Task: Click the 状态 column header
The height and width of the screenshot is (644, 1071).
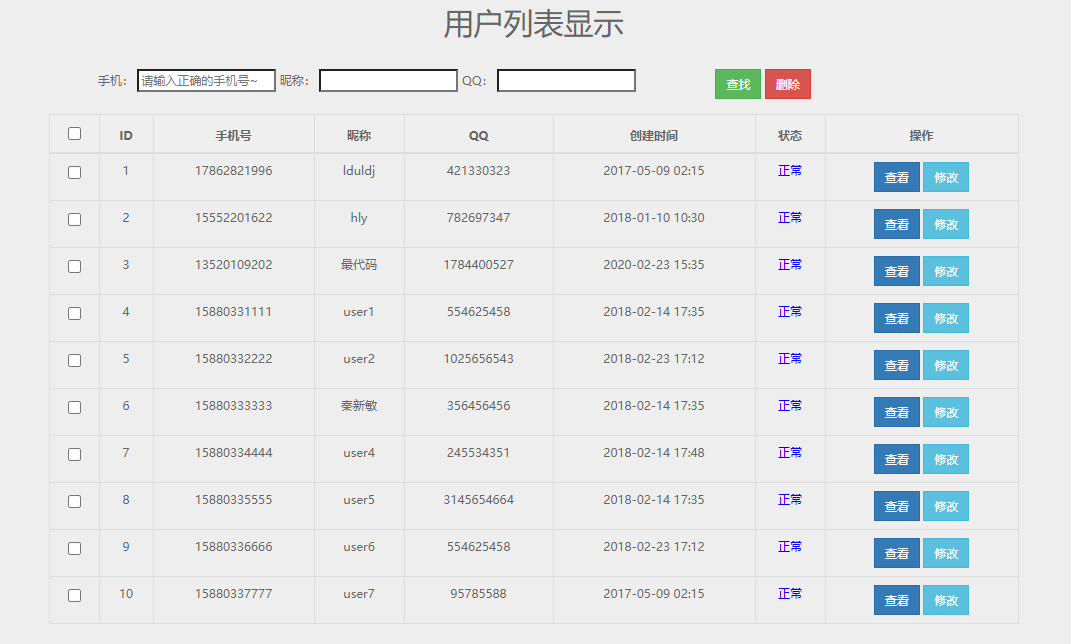Action: tap(790, 136)
